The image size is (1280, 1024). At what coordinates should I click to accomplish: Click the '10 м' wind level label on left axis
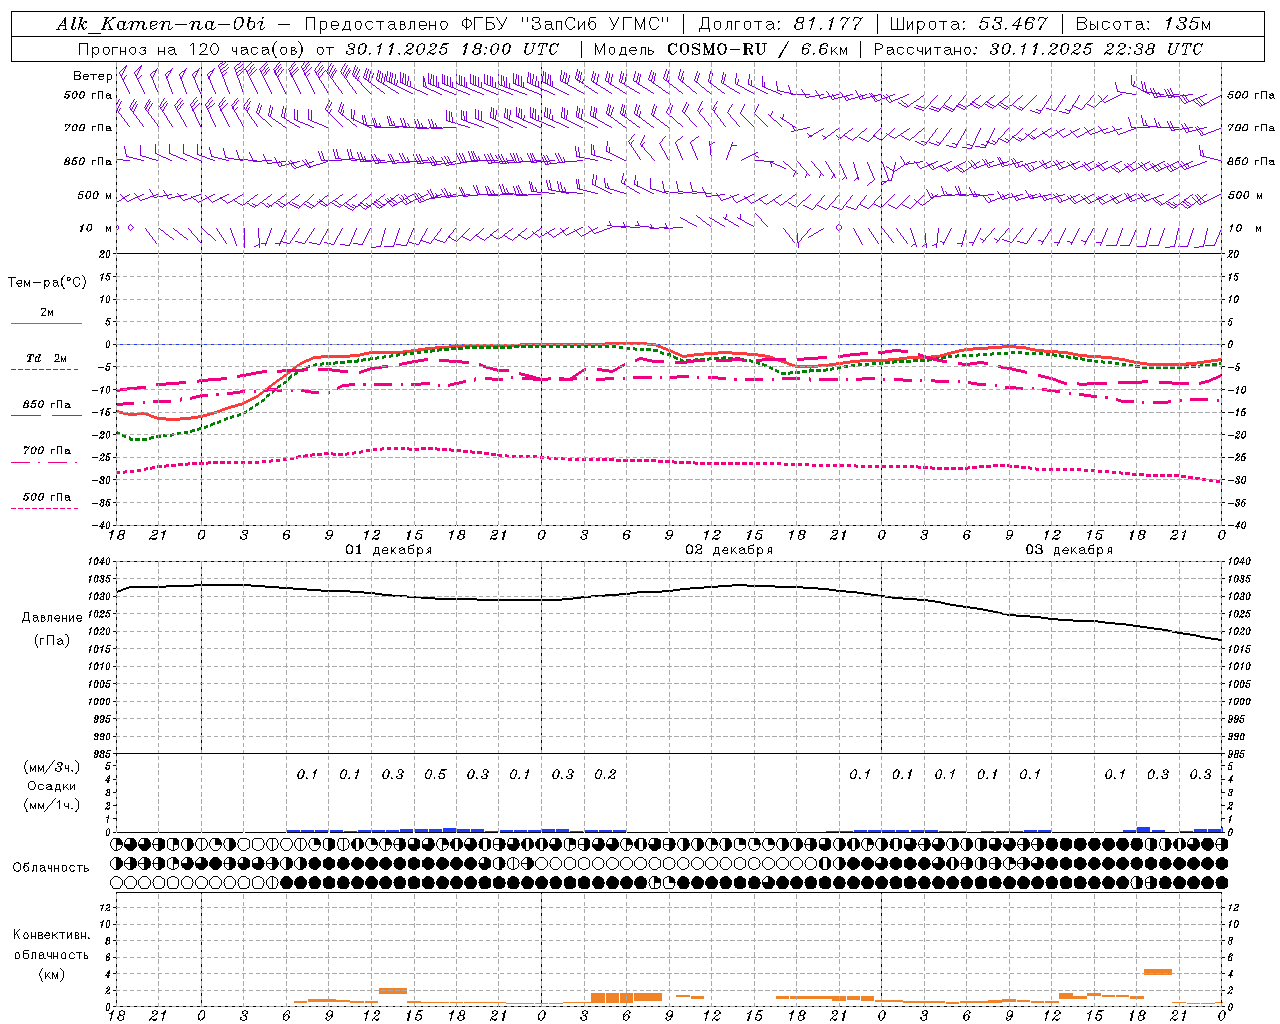[x=96, y=229]
